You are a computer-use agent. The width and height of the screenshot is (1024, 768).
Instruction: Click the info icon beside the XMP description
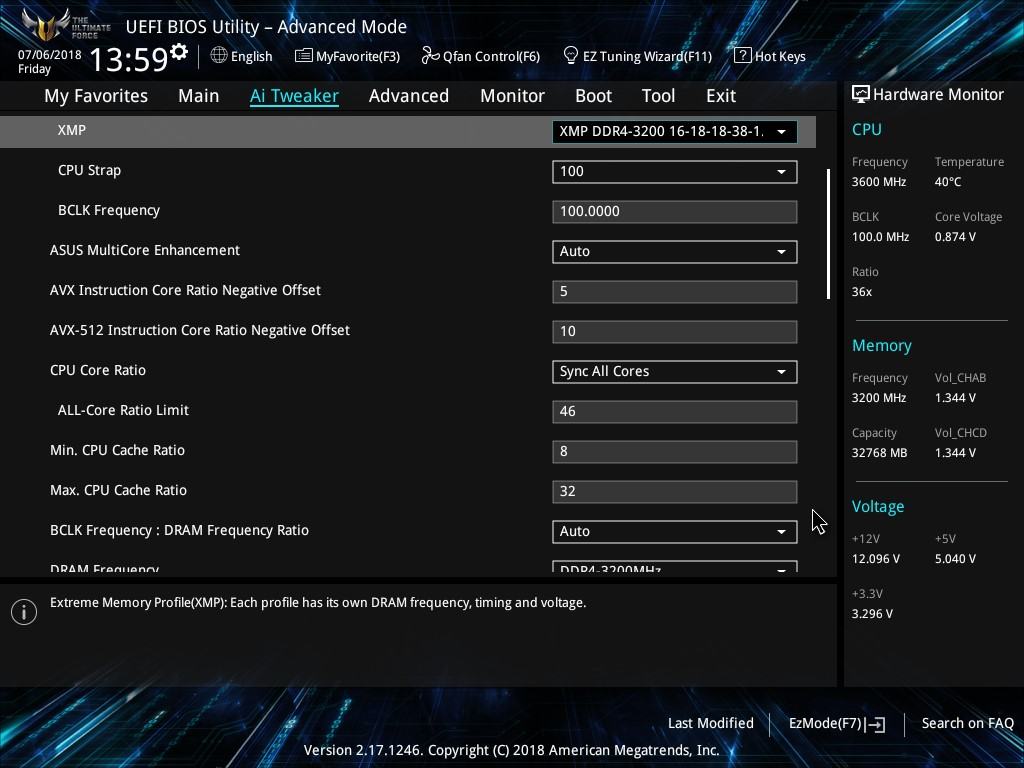pos(24,612)
